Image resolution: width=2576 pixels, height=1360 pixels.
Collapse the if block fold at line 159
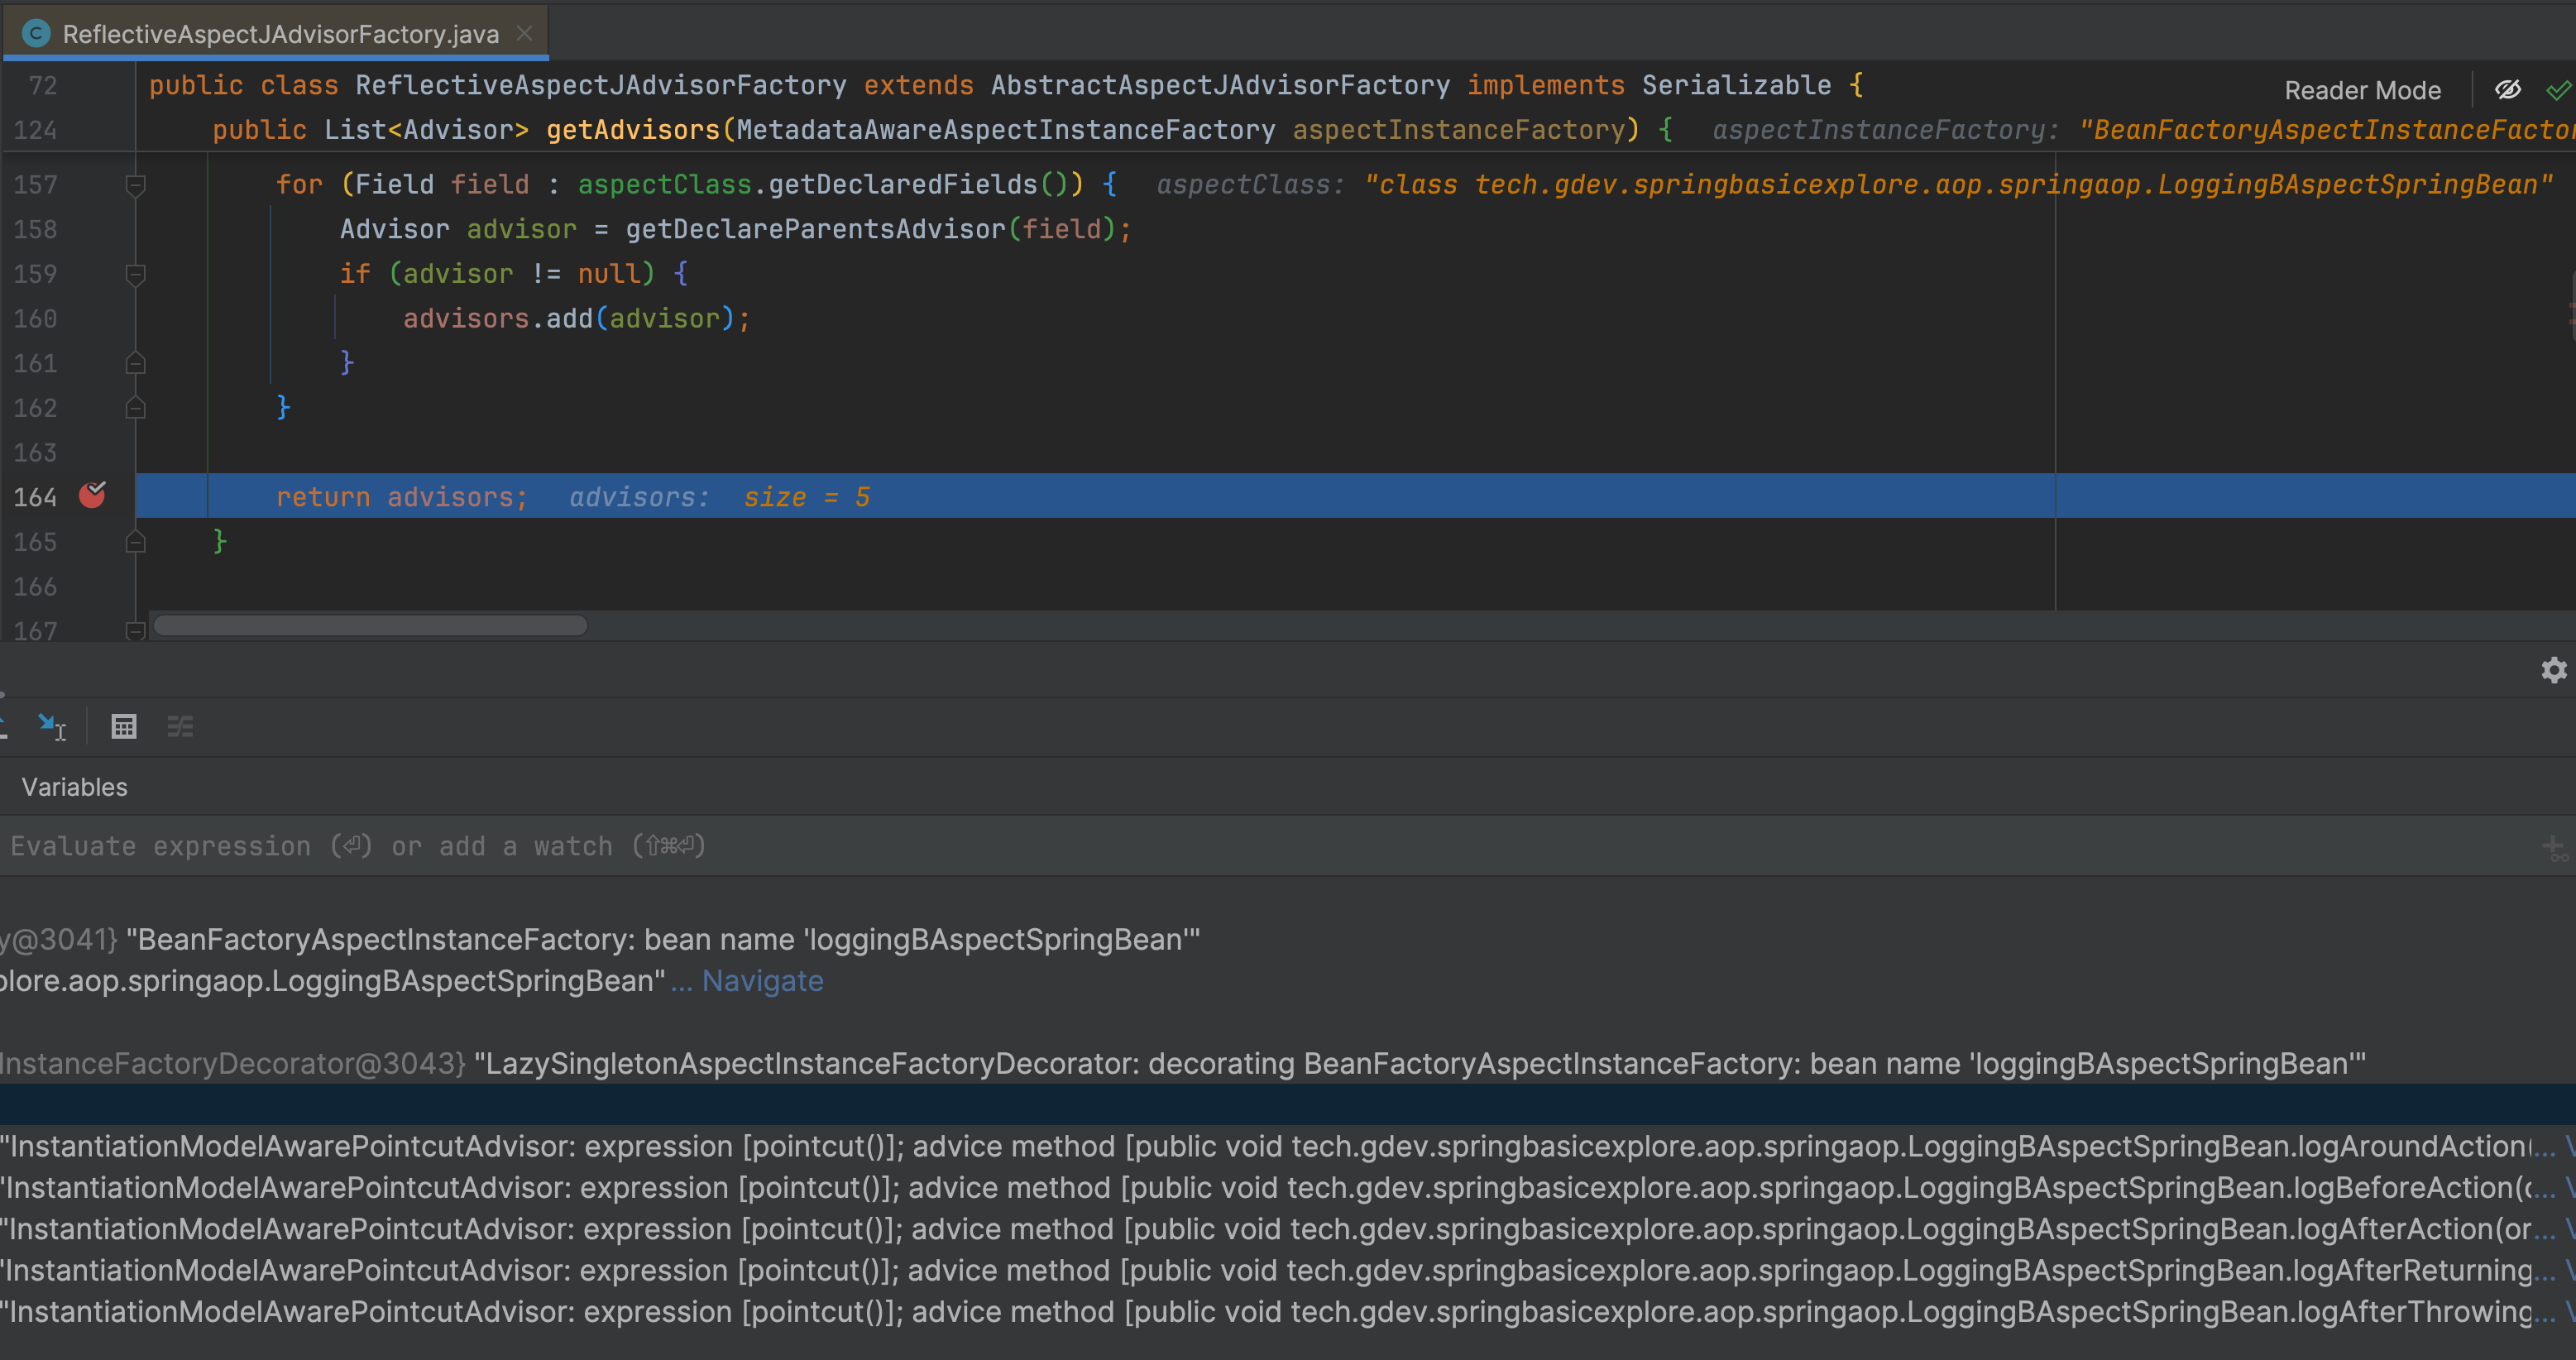(x=135, y=274)
